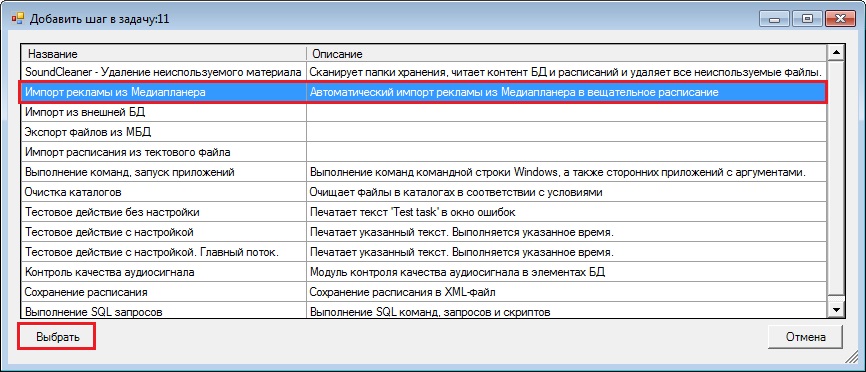Close the Добавить шаг в задачу dialog
Screen dimensions: 866x372
pyautogui.click(x=841, y=19)
